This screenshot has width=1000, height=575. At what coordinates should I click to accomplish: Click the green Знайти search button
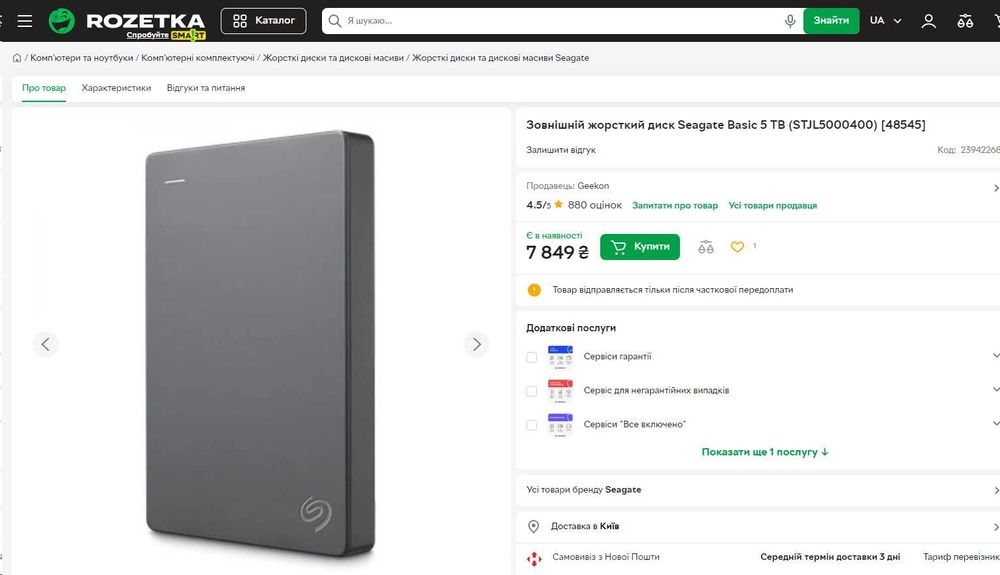[x=831, y=20]
